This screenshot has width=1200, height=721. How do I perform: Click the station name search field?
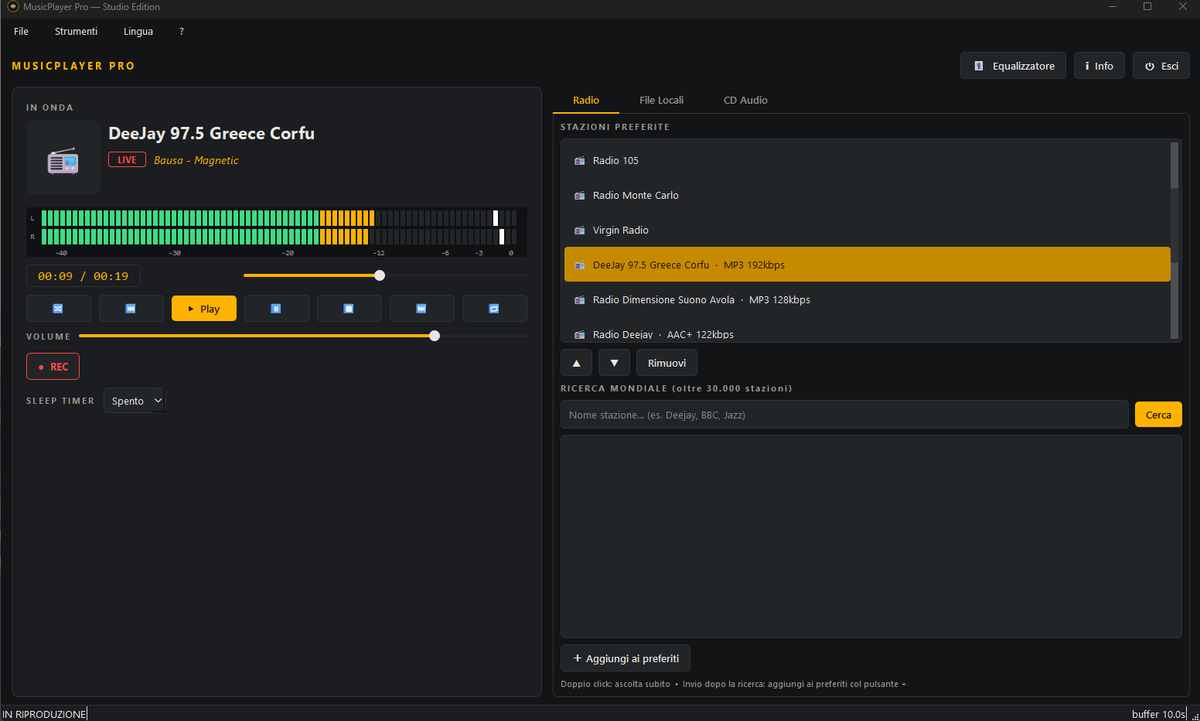pyautogui.click(x=845, y=415)
